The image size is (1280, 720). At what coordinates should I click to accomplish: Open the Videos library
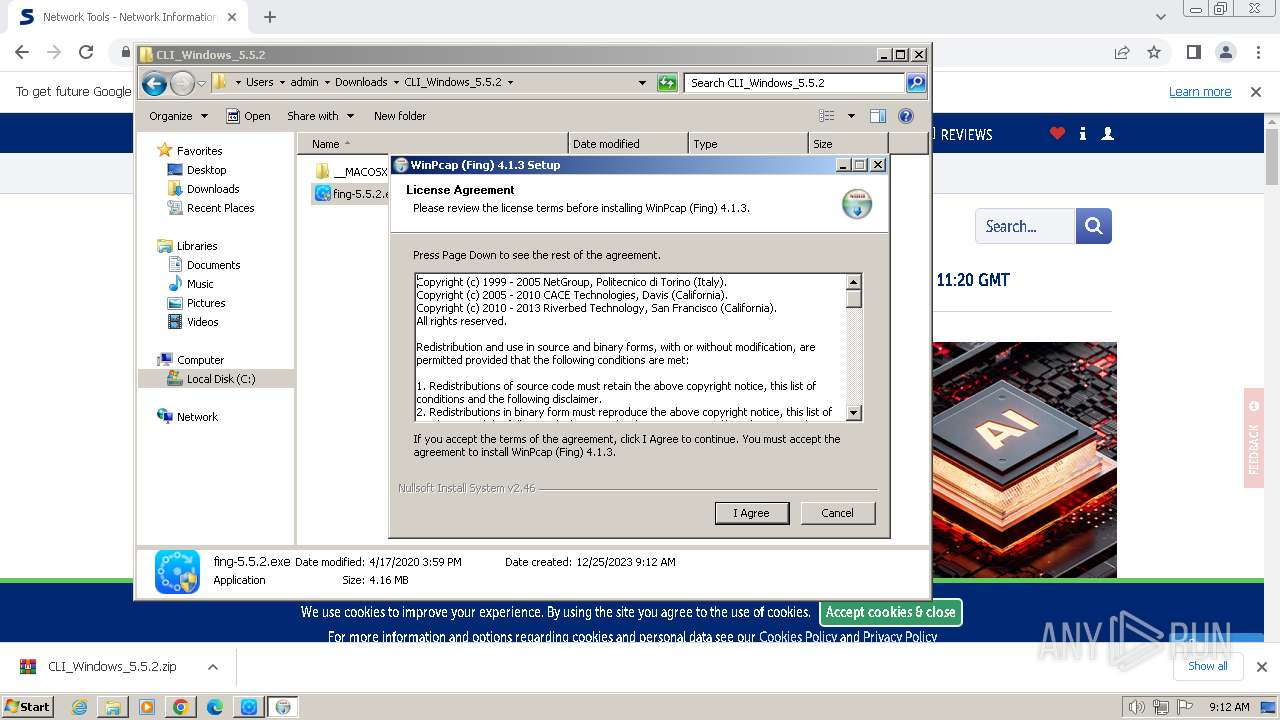pos(202,322)
